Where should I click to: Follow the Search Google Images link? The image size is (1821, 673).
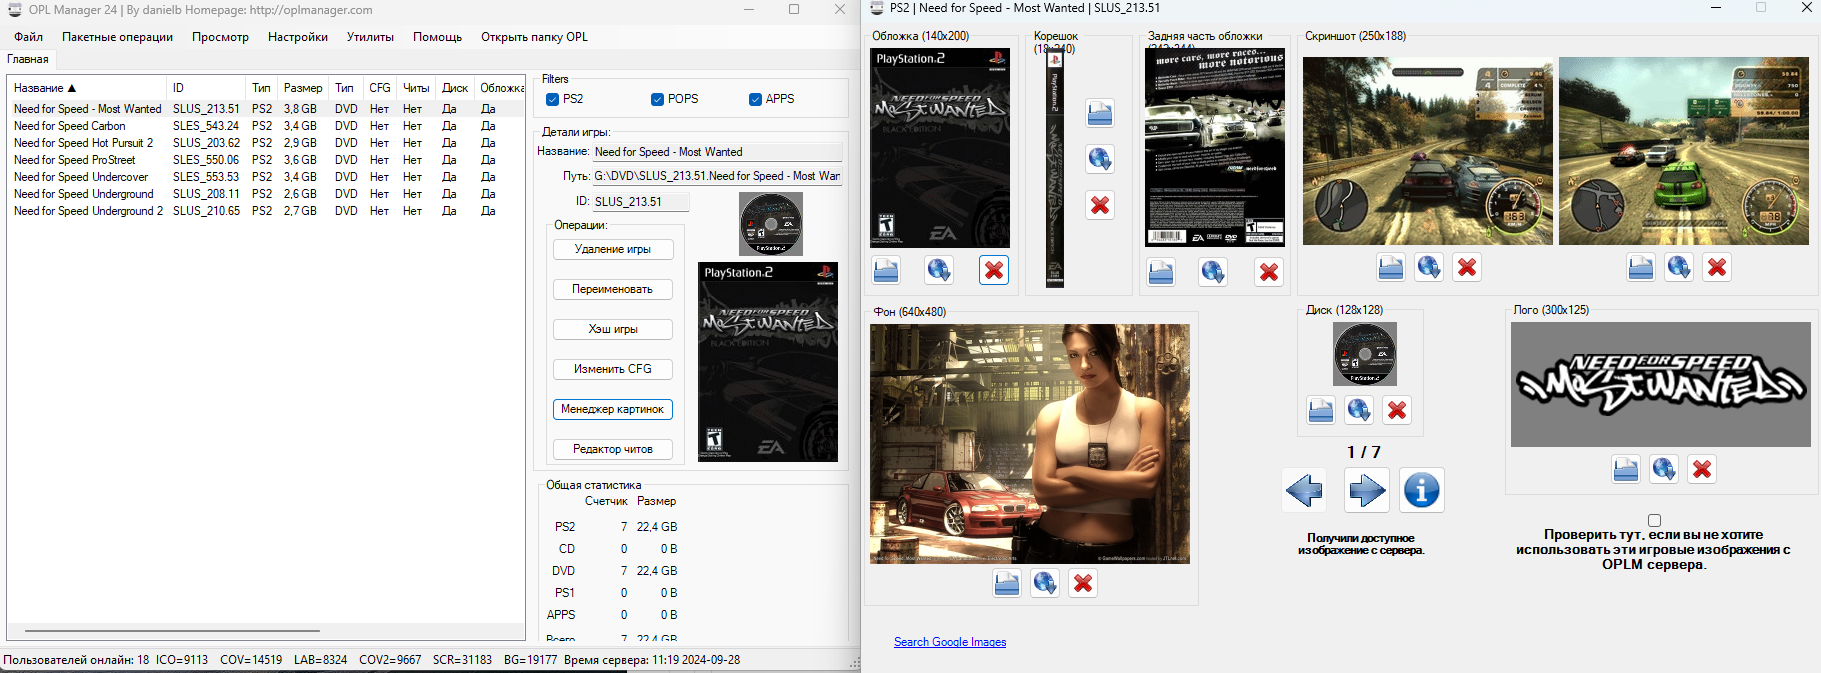950,642
